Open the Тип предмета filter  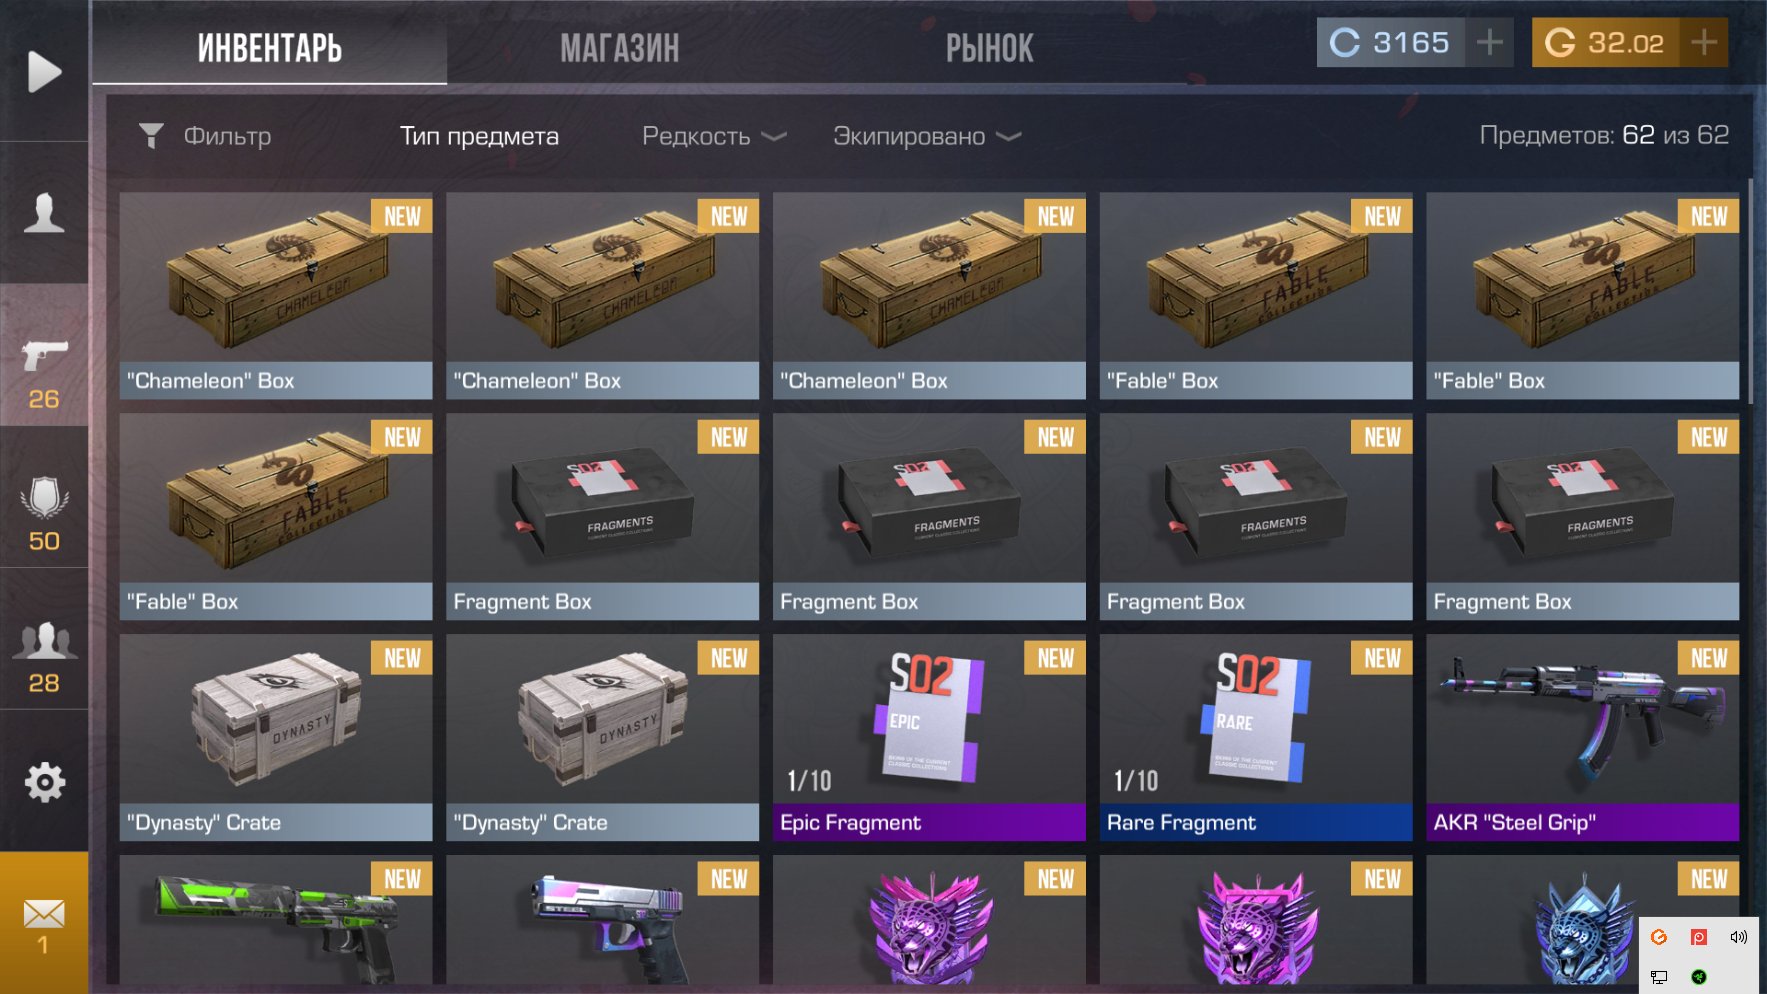click(479, 136)
